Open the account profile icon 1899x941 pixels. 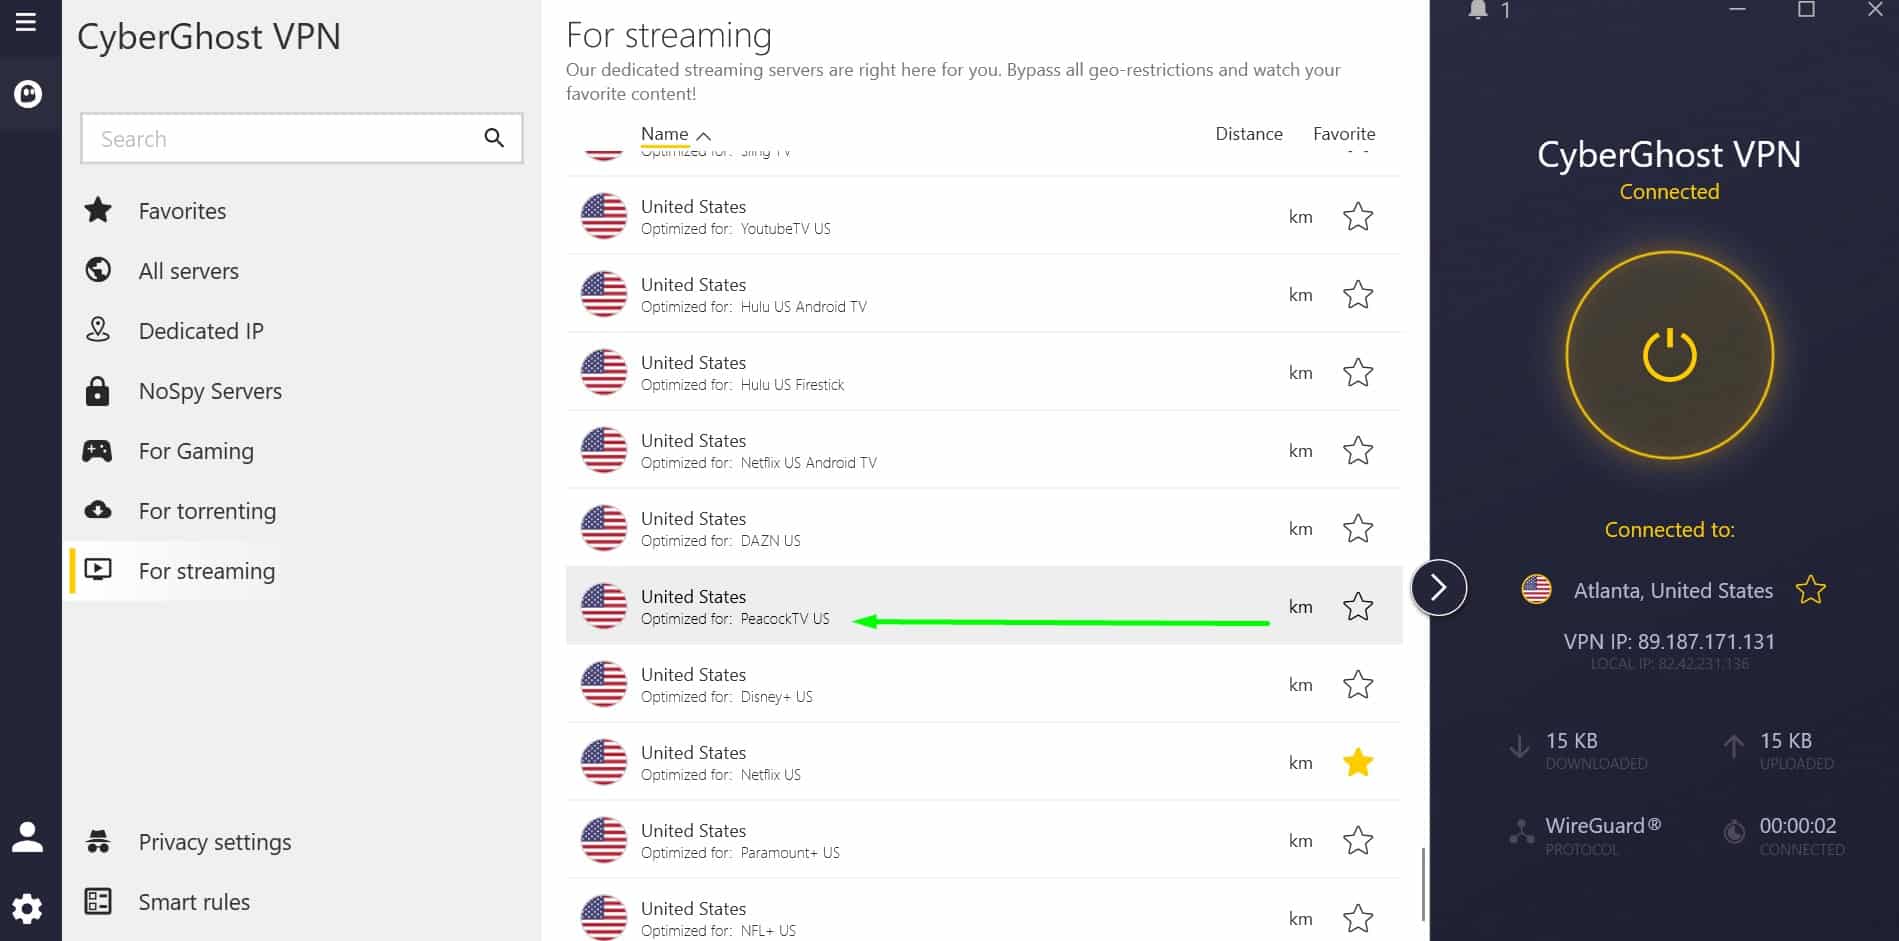click(x=27, y=837)
